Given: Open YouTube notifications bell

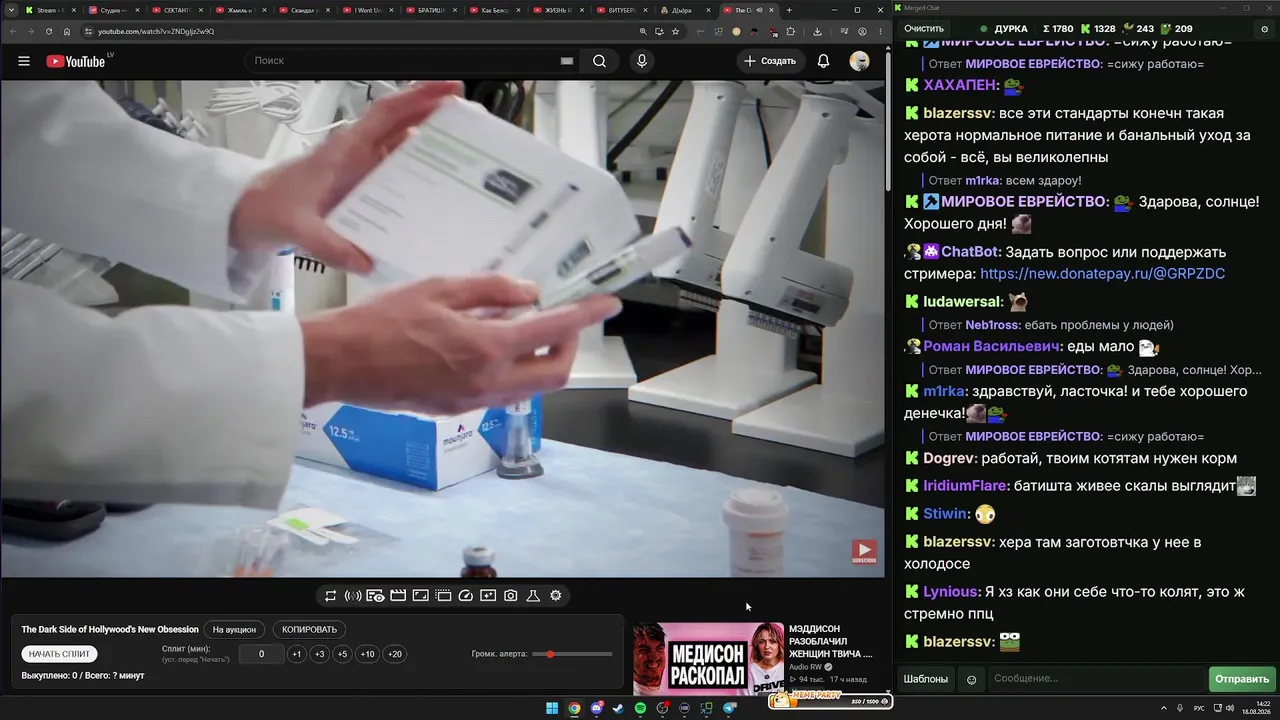Looking at the screenshot, I should click(x=823, y=61).
